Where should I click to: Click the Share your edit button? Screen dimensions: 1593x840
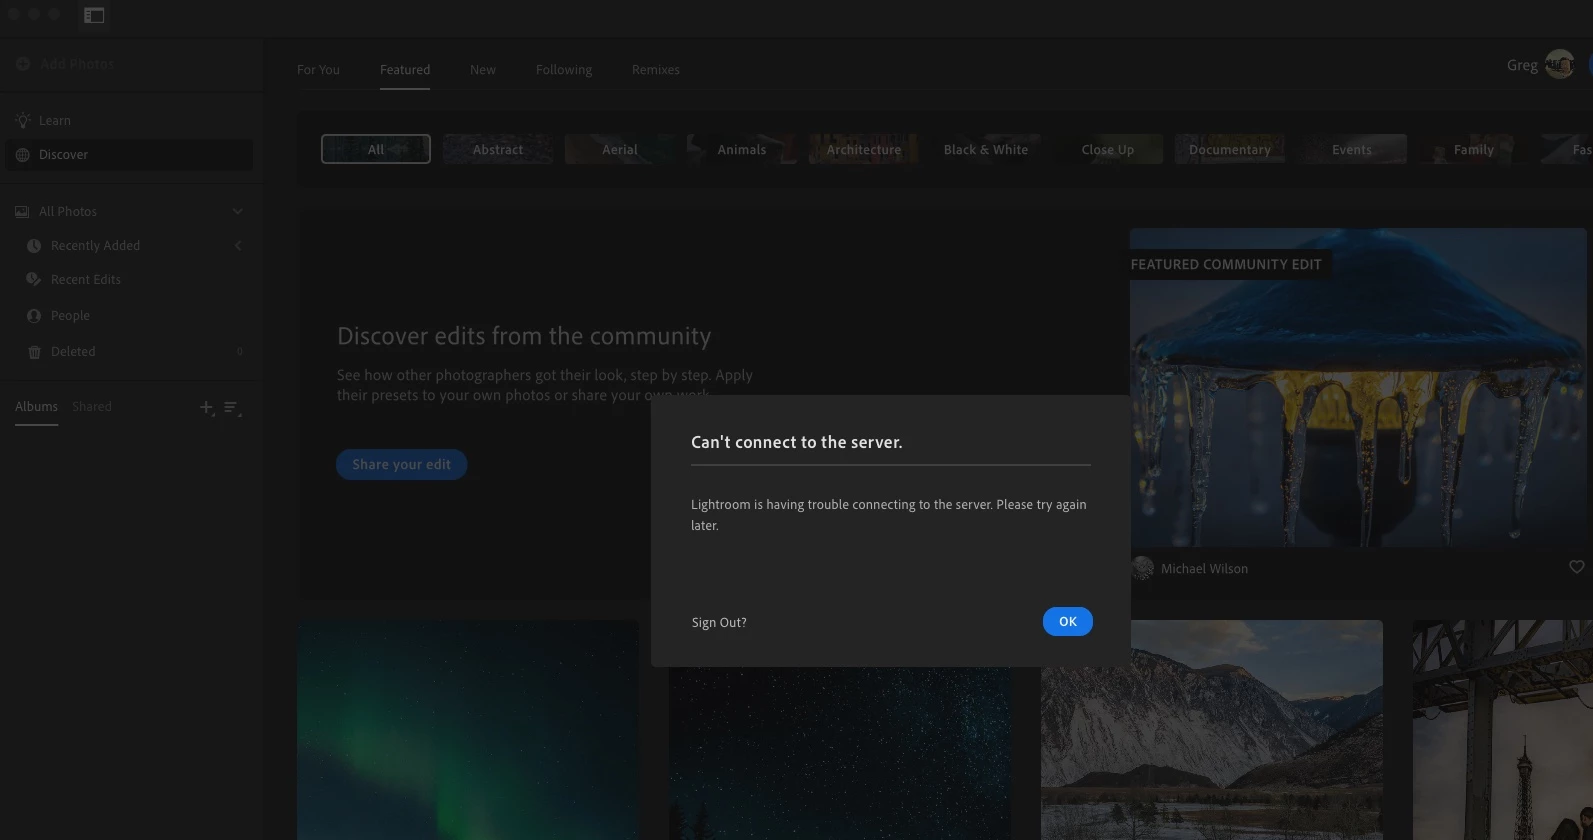(x=401, y=464)
